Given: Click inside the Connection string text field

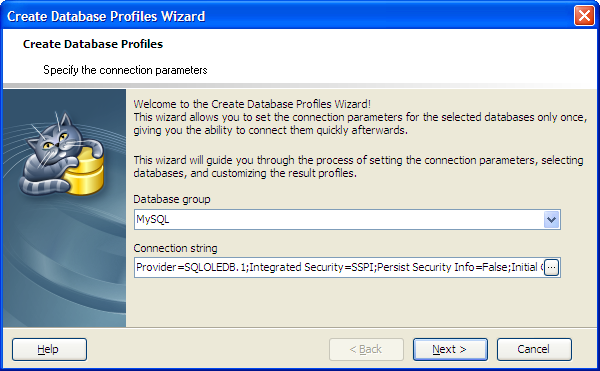Looking at the screenshot, I should point(339,267).
